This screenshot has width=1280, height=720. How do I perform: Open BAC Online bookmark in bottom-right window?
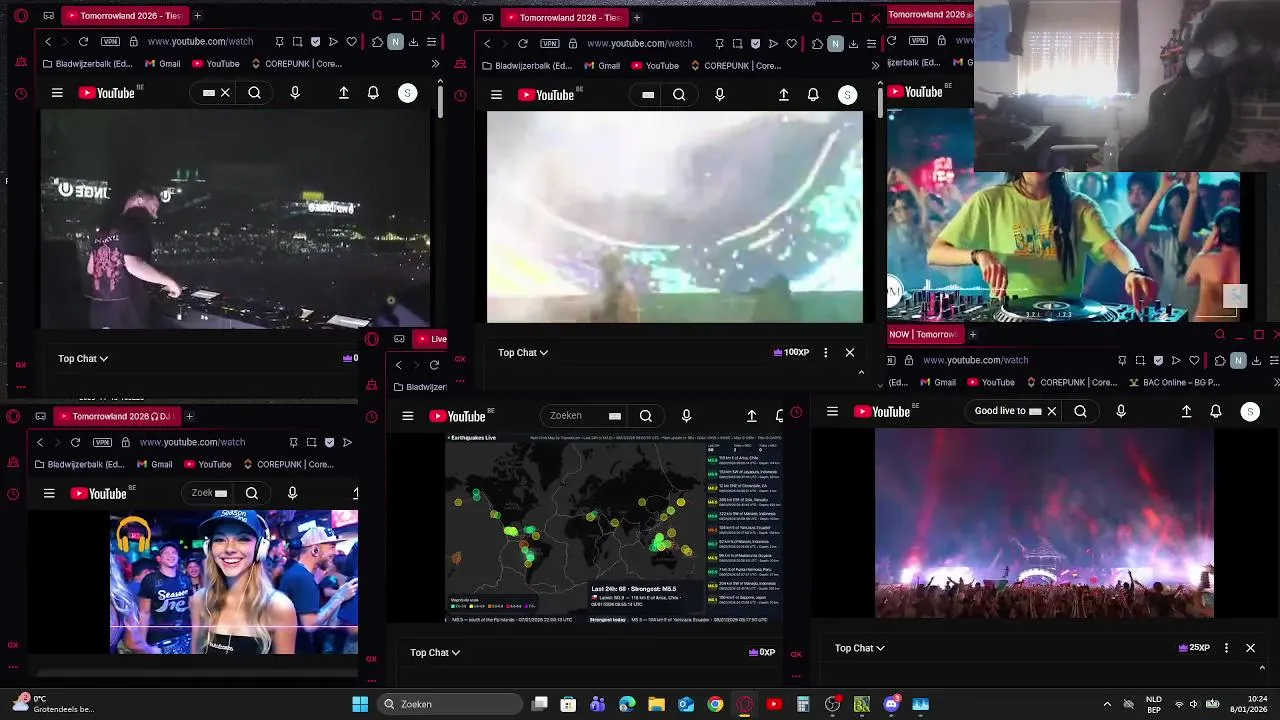point(1174,382)
